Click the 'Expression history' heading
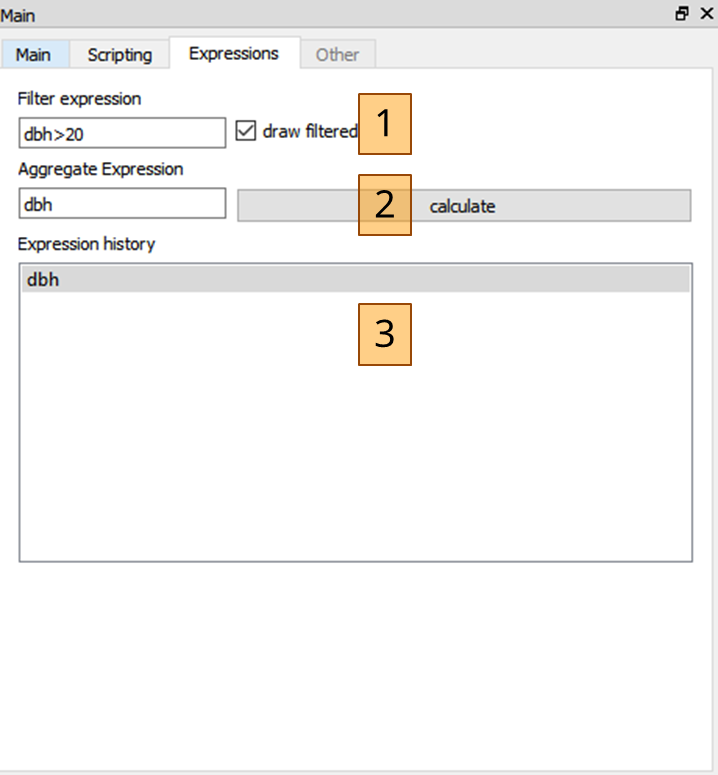This screenshot has width=718, height=775. pyautogui.click(x=86, y=244)
